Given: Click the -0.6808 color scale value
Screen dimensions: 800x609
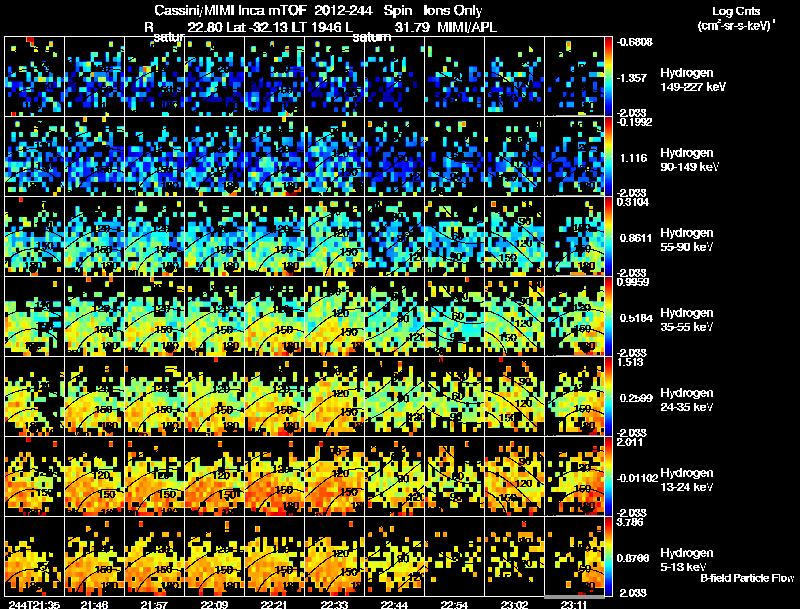Looking at the screenshot, I should pyautogui.click(x=634, y=42).
